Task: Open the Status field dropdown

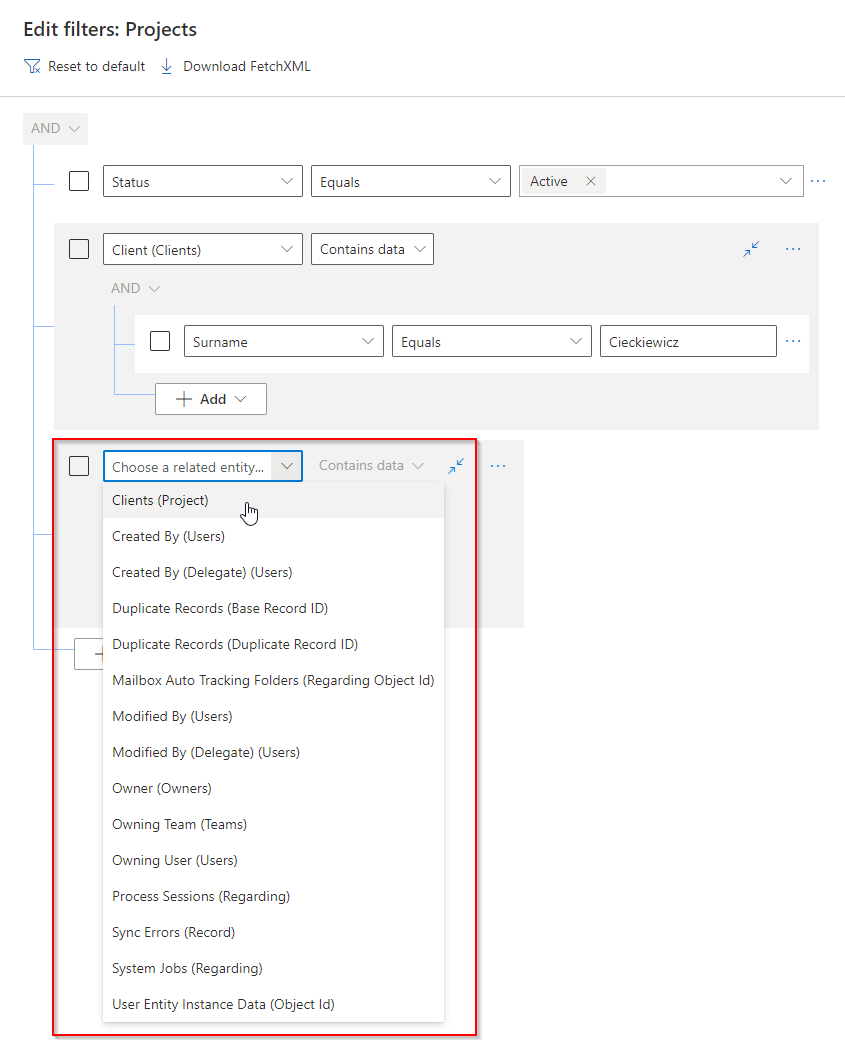Action: tap(203, 181)
